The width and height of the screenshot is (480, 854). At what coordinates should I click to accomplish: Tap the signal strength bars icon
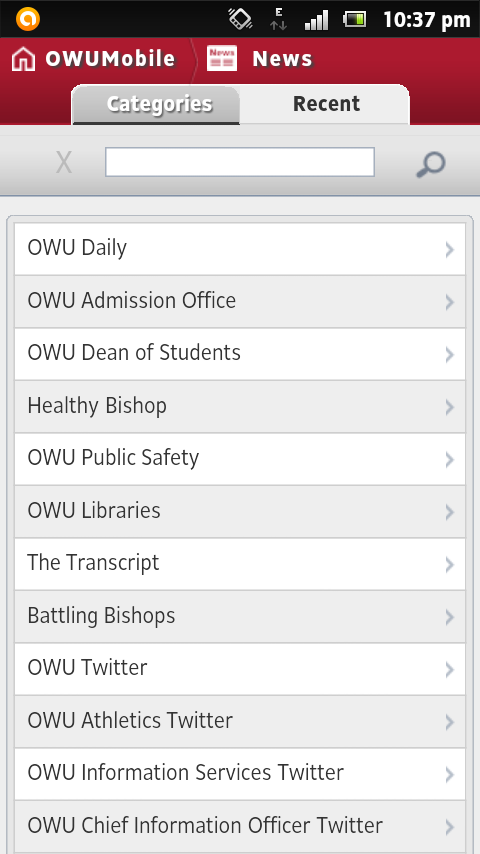click(x=316, y=20)
